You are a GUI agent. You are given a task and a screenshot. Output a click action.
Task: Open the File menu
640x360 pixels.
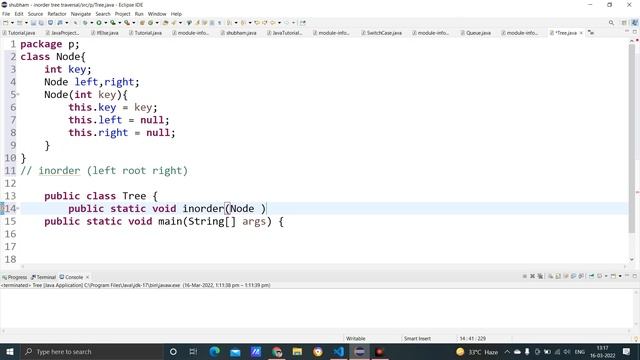pyautogui.click(x=6, y=14)
